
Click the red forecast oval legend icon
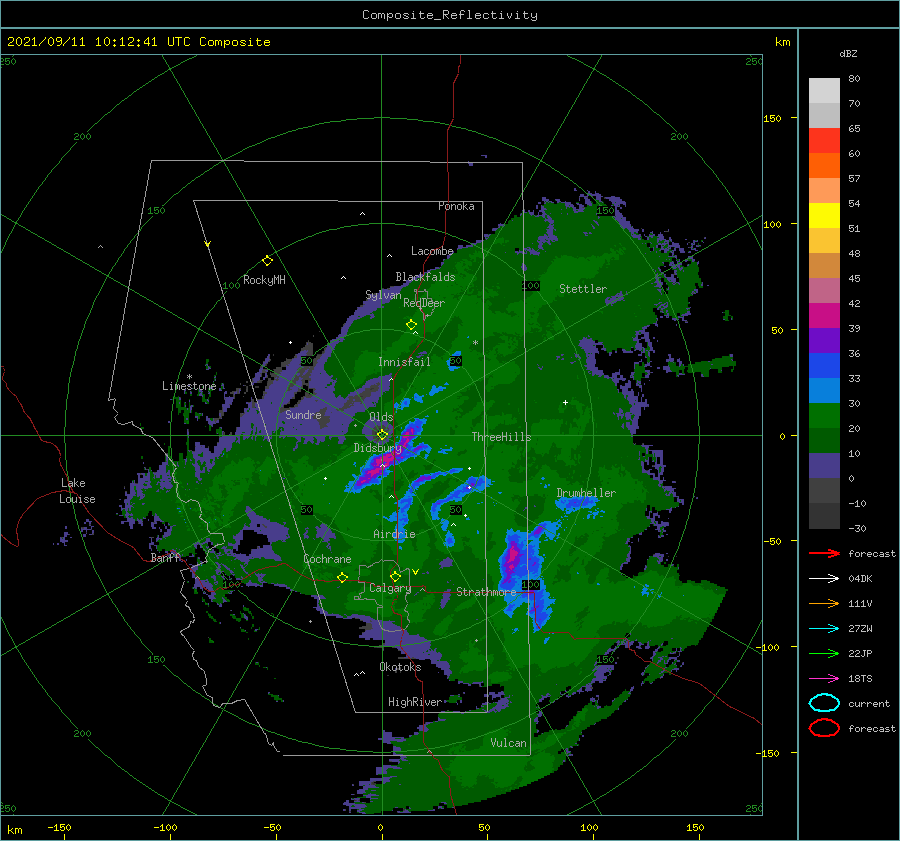824,728
